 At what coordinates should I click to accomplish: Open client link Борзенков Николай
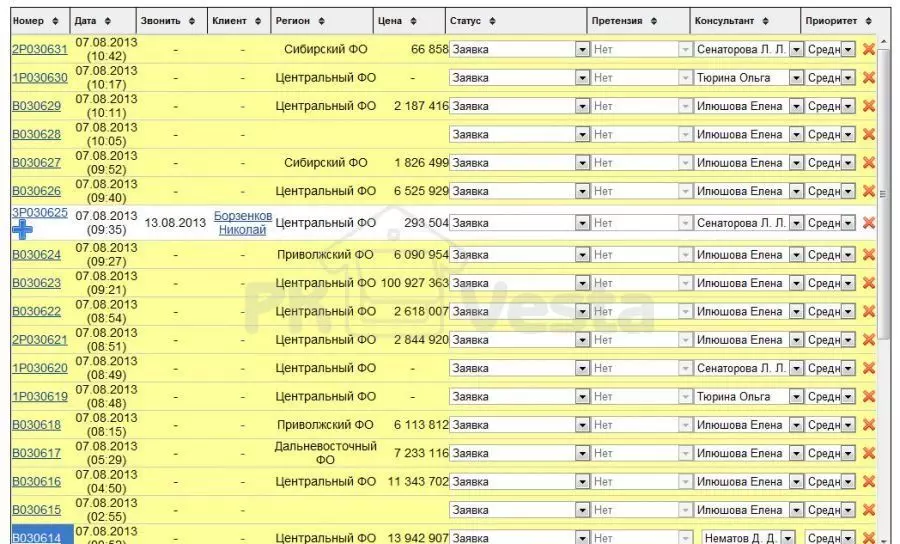point(243,223)
